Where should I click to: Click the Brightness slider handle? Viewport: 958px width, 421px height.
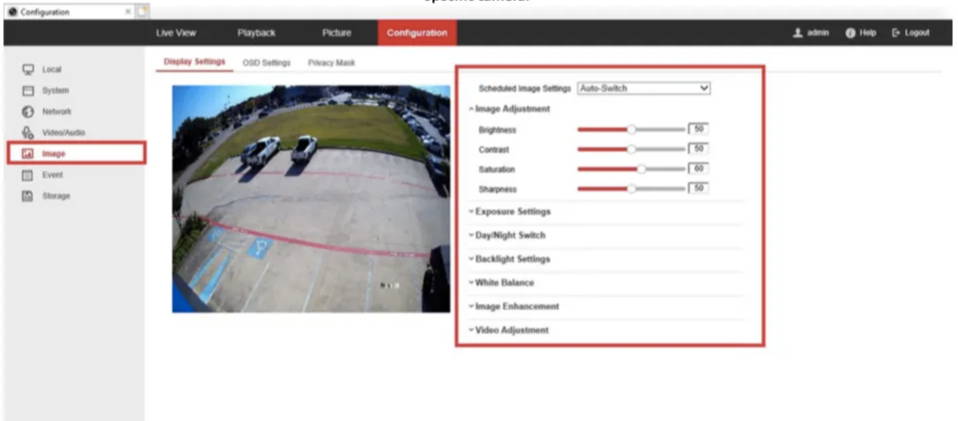(632, 130)
